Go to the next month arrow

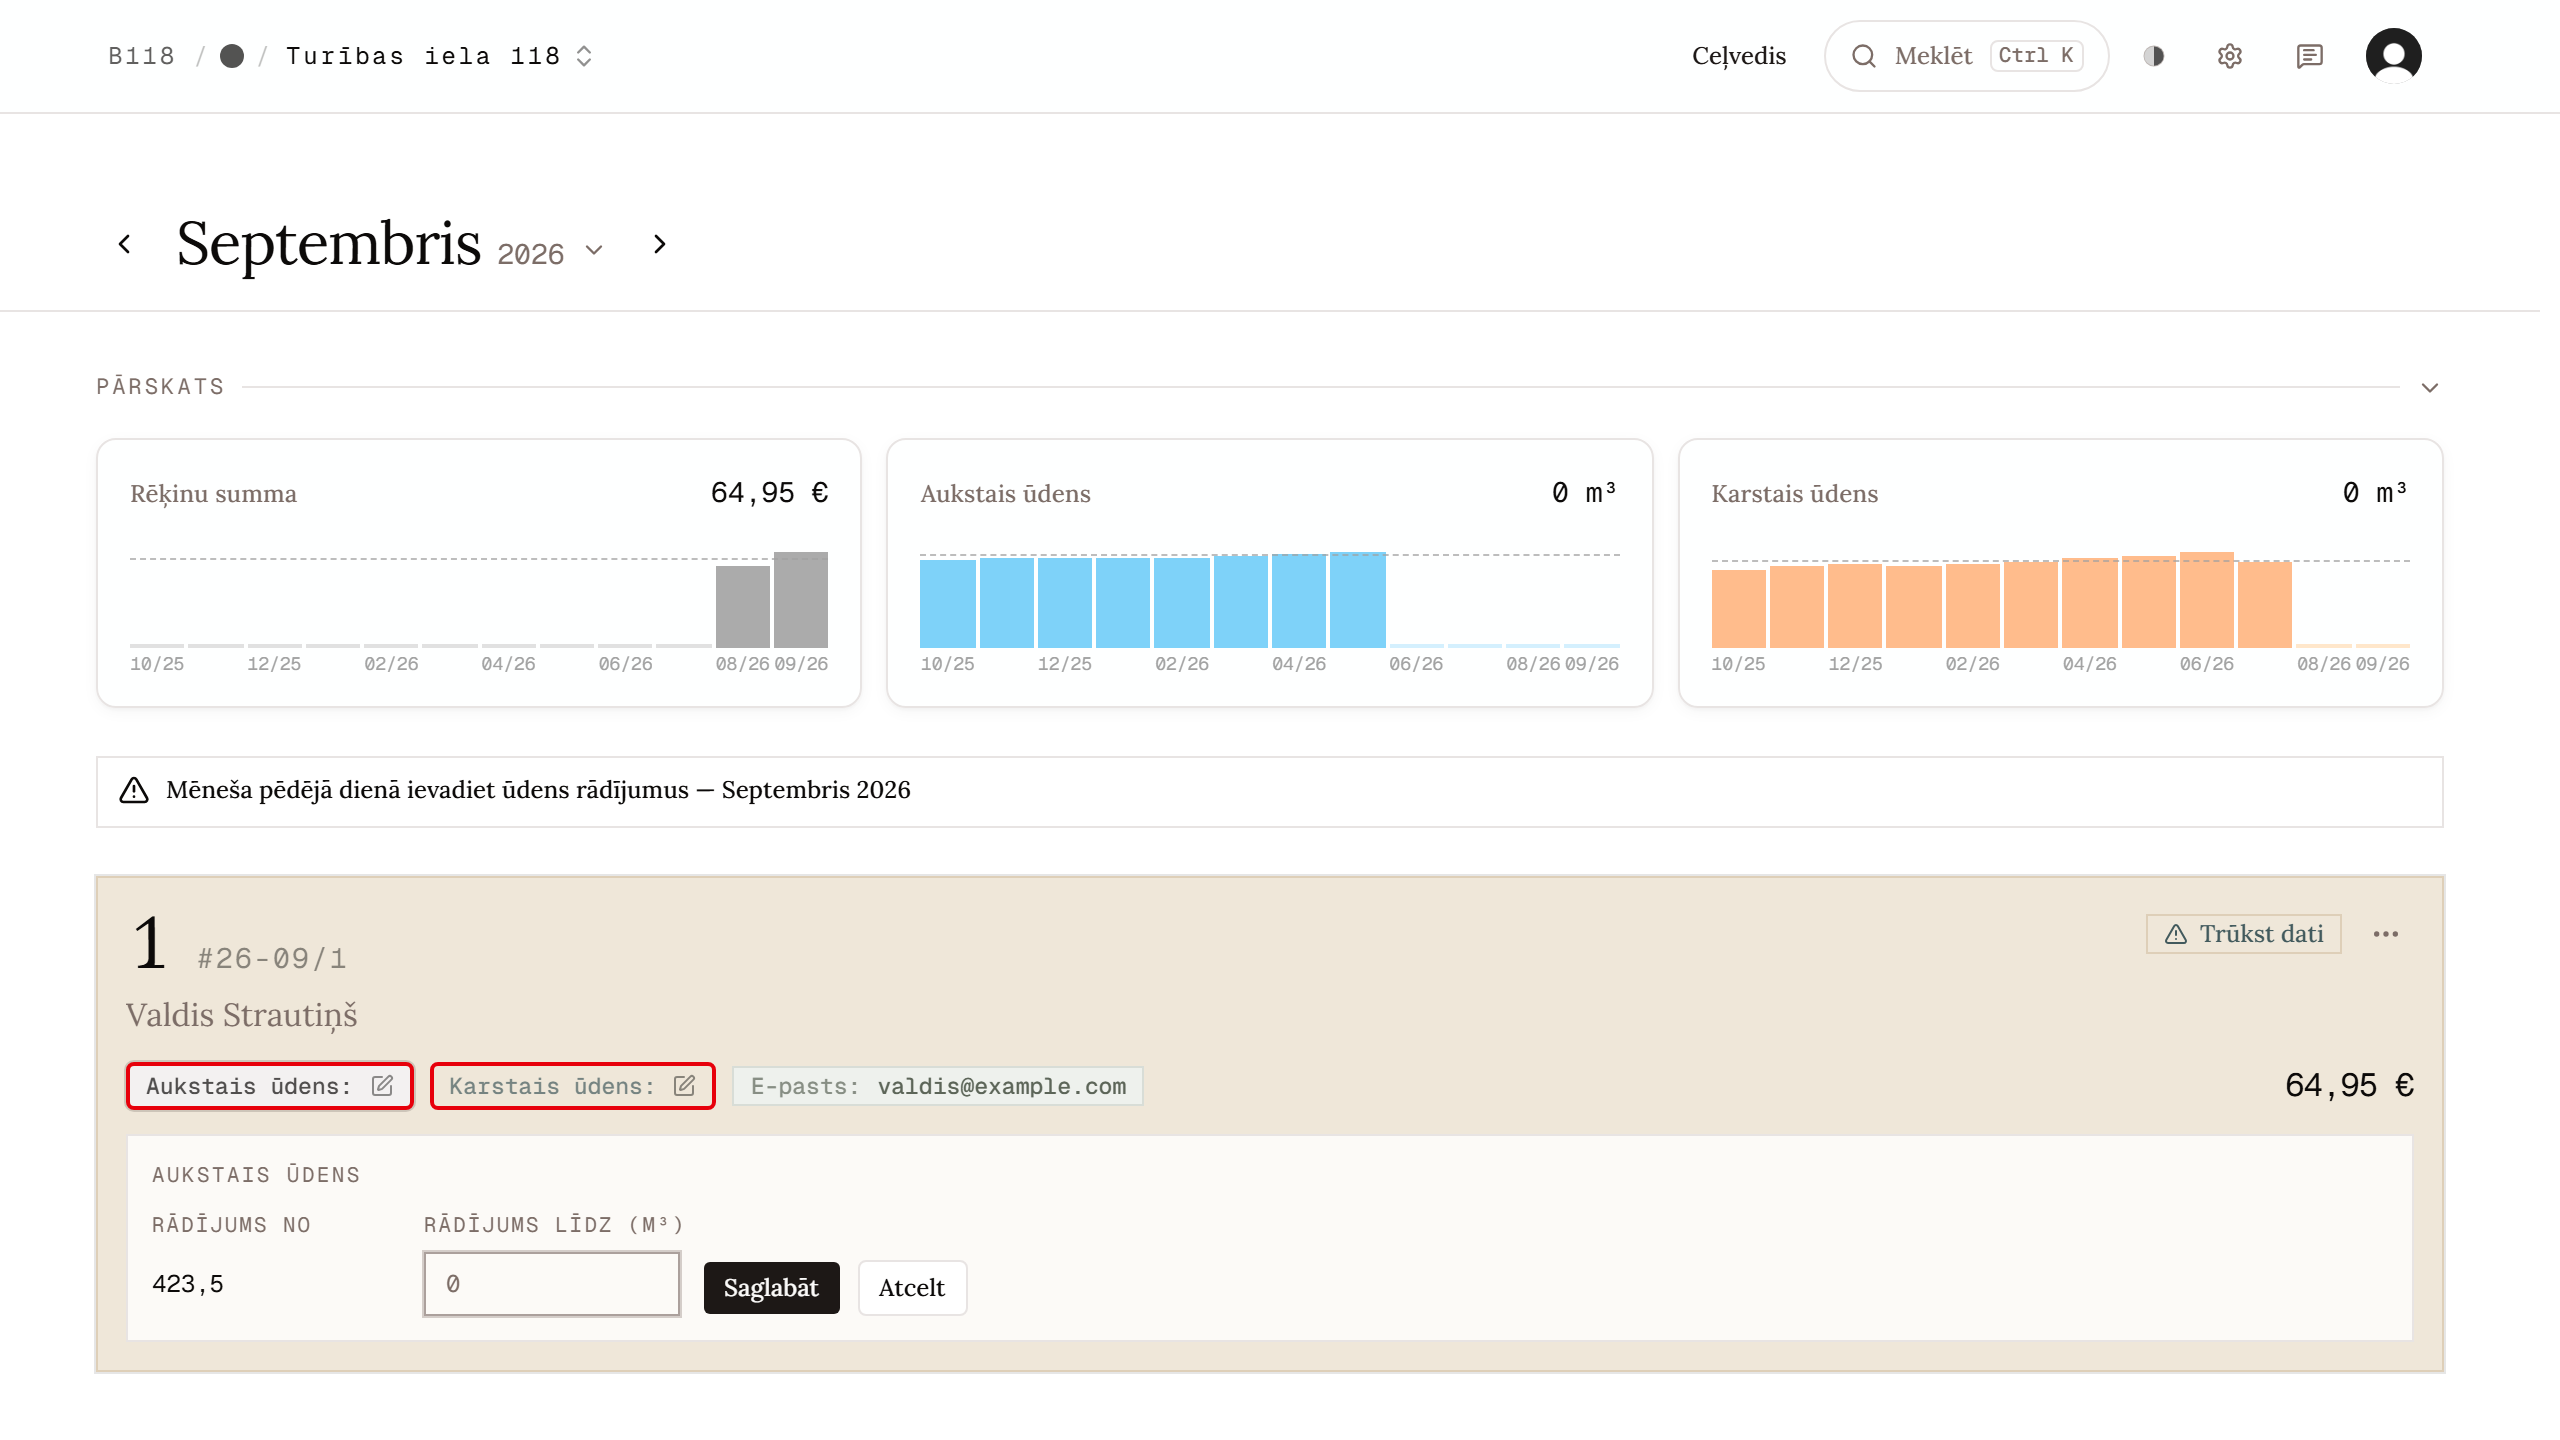[x=659, y=244]
